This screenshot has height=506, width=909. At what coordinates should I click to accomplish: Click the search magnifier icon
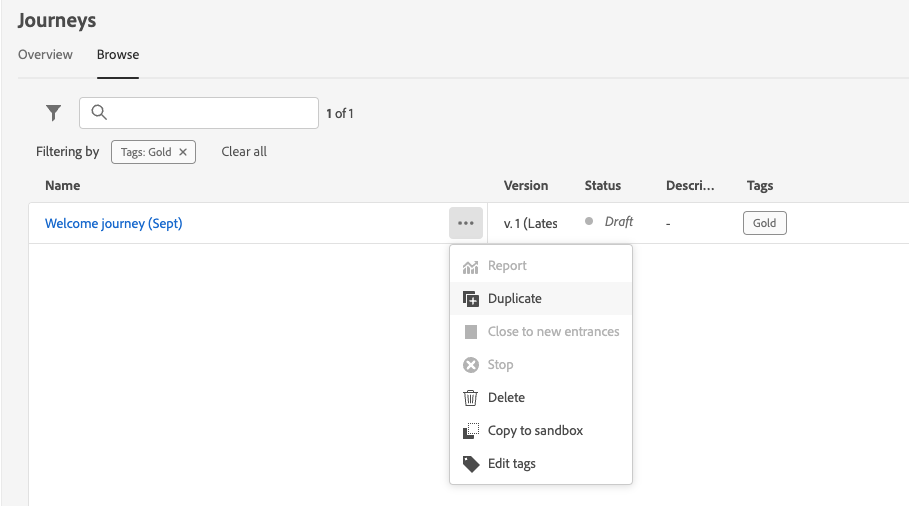[x=99, y=113]
